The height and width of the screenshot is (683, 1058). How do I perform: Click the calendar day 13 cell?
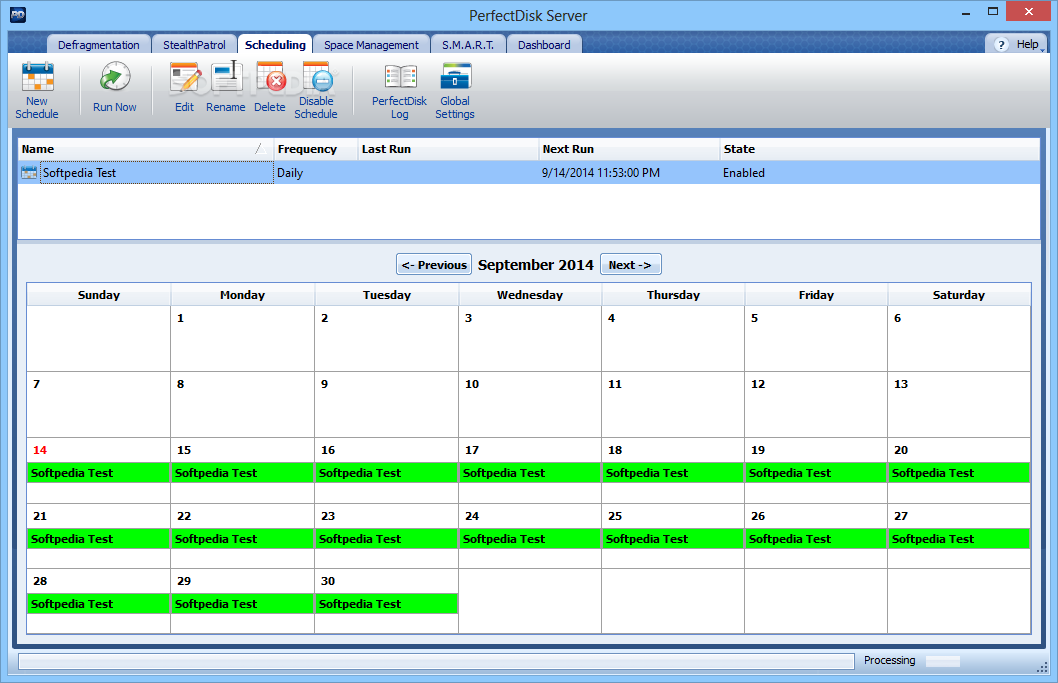pyautogui.click(x=959, y=404)
